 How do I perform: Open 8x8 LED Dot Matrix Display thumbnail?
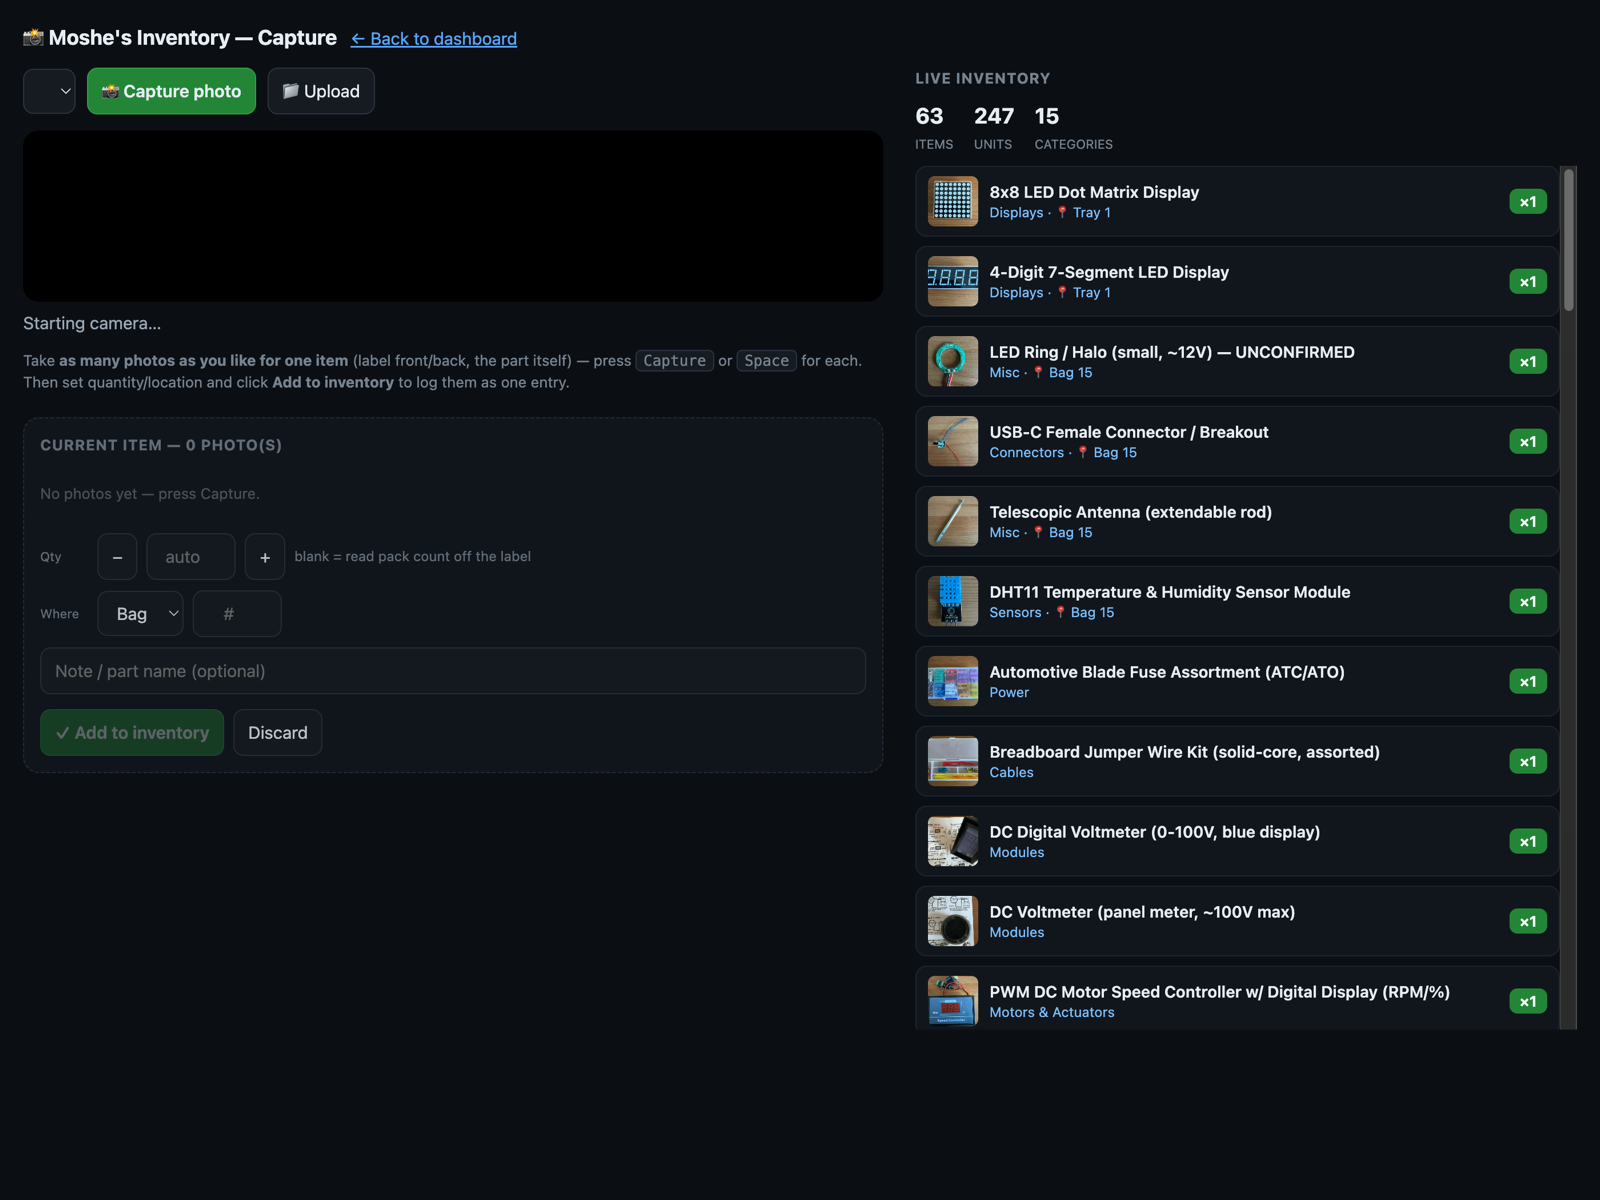click(953, 201)
